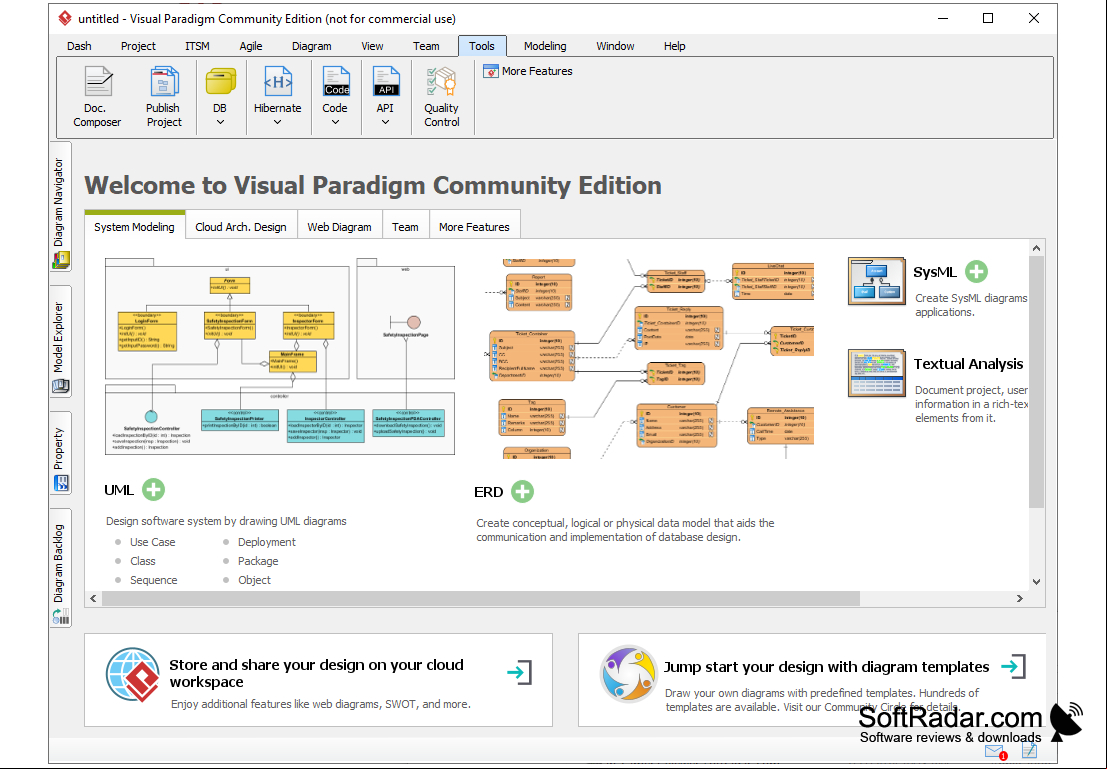This screenshot has height=769, width=1107.
Task: Click the green plus next to UML
Action: pyautogui.click(x=153, y=489)
